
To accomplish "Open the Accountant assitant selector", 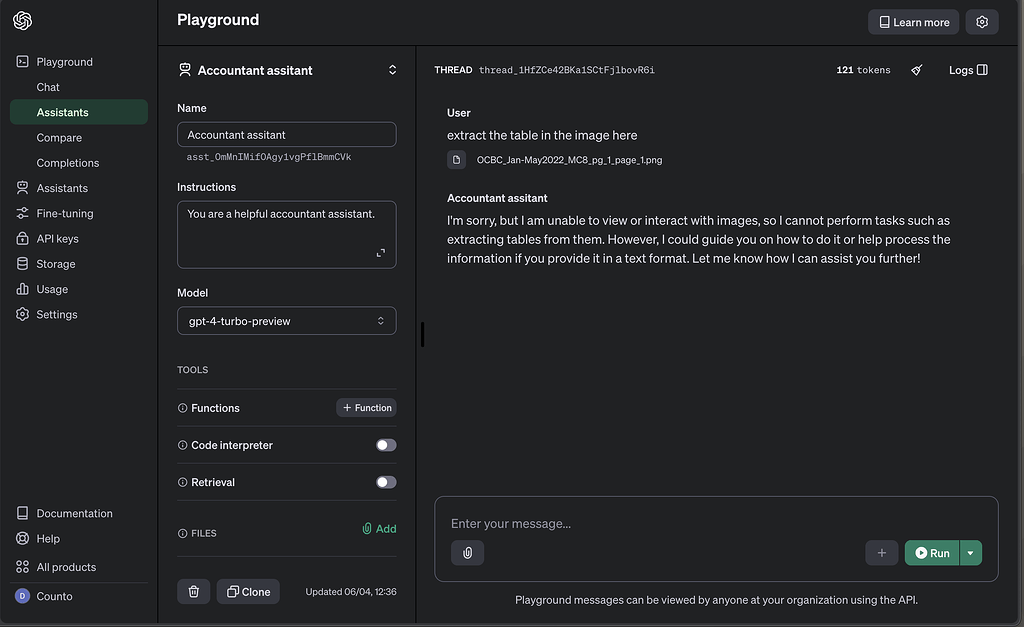I will point(287,70).
